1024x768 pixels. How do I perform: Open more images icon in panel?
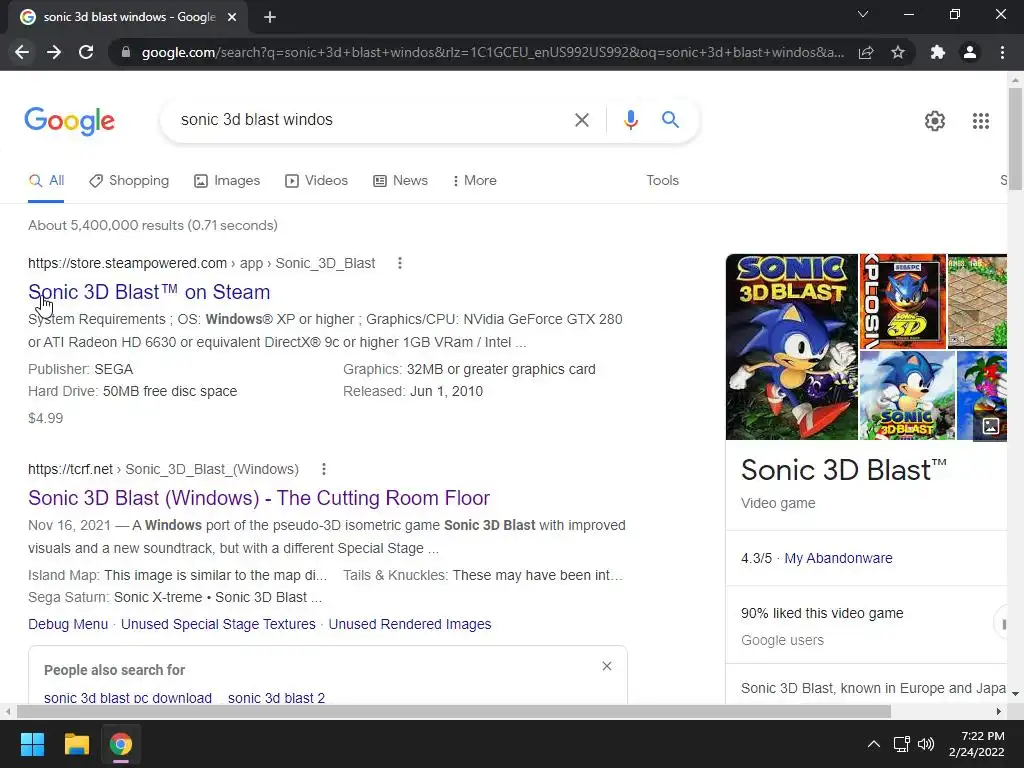[x=991, y=426]
